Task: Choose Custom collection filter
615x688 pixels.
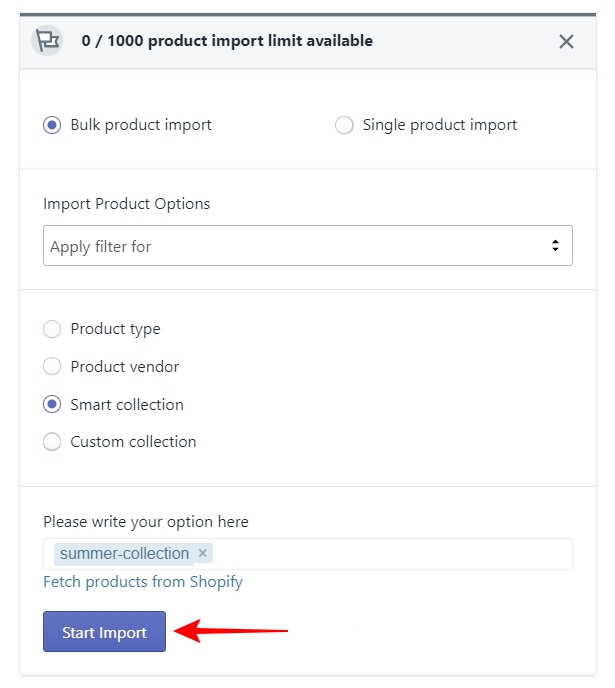Action: [52, 441]
